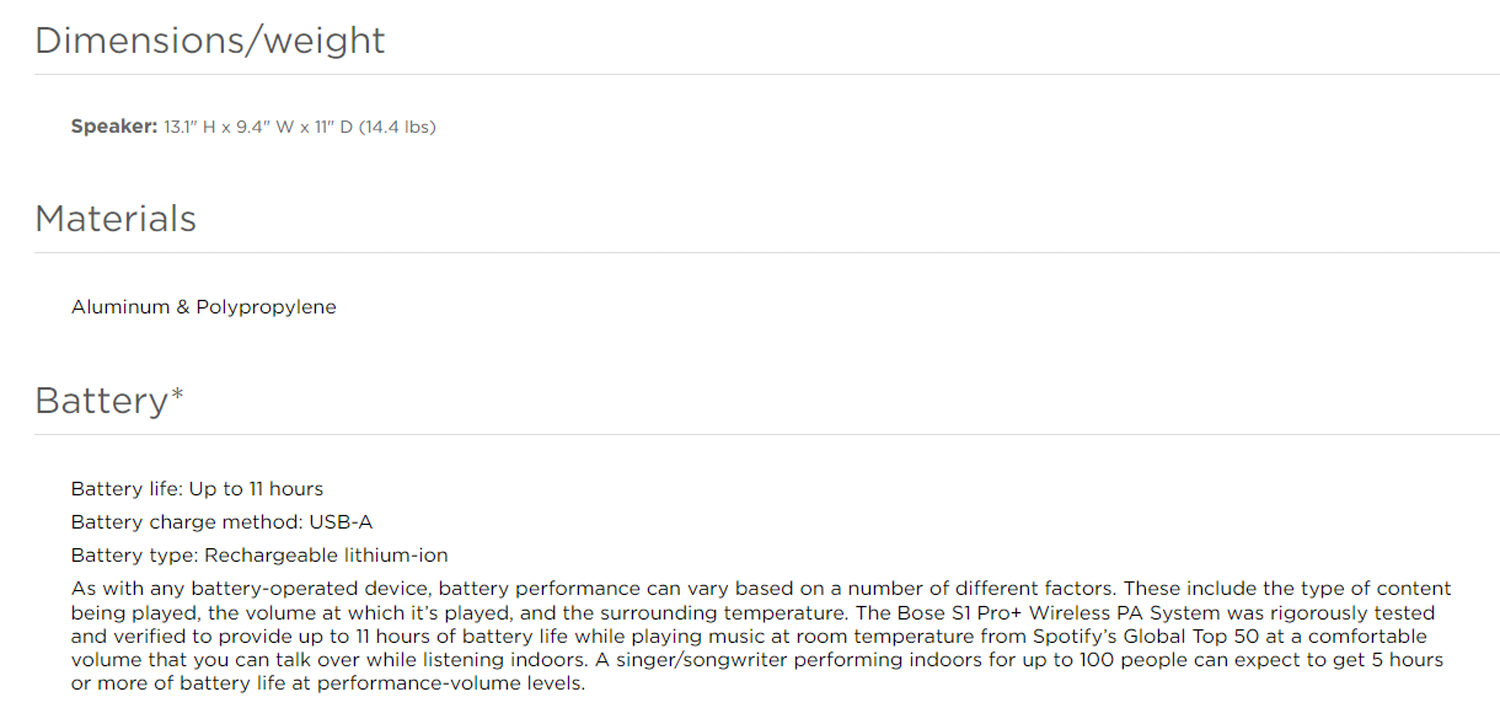The width and height of the screenshot is (1500, 724).
Task: Click the Battery section heading
Action: [101, 400]
